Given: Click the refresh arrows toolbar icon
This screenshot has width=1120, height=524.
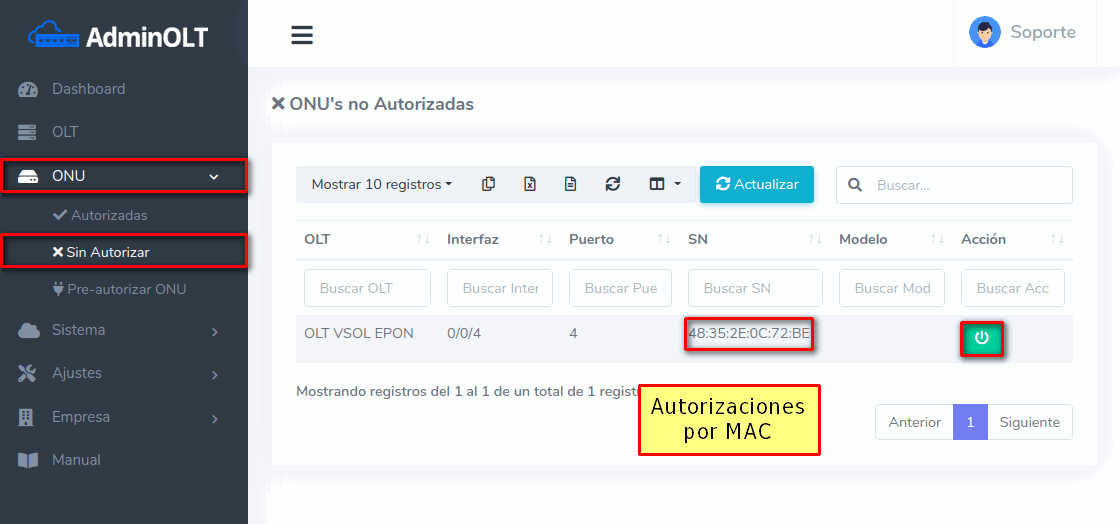Looking at the screenshot, I should click(x=613, y=184).
